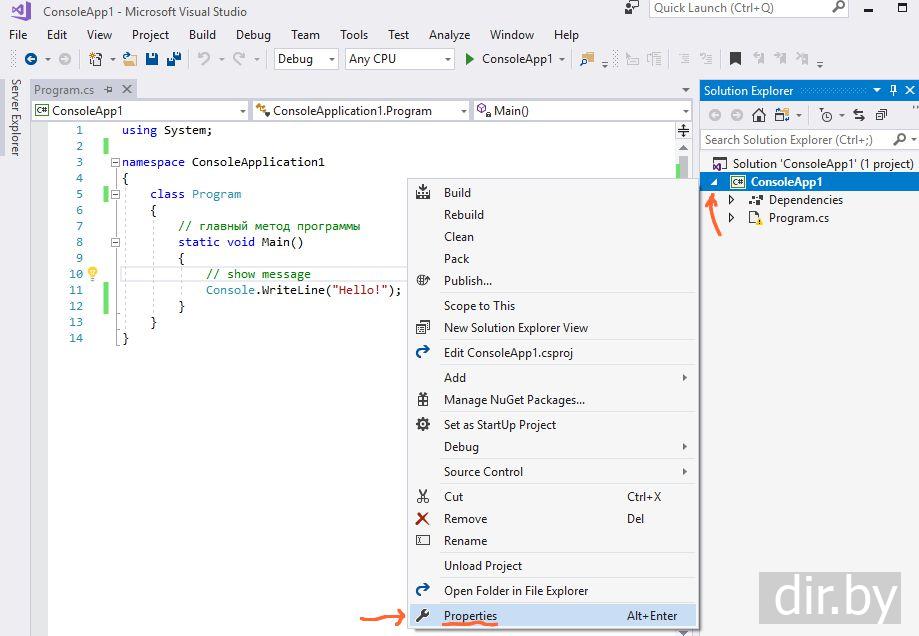Click the Open File folder icon
This screenshot has width=919, height=636.
coord(129,59)
